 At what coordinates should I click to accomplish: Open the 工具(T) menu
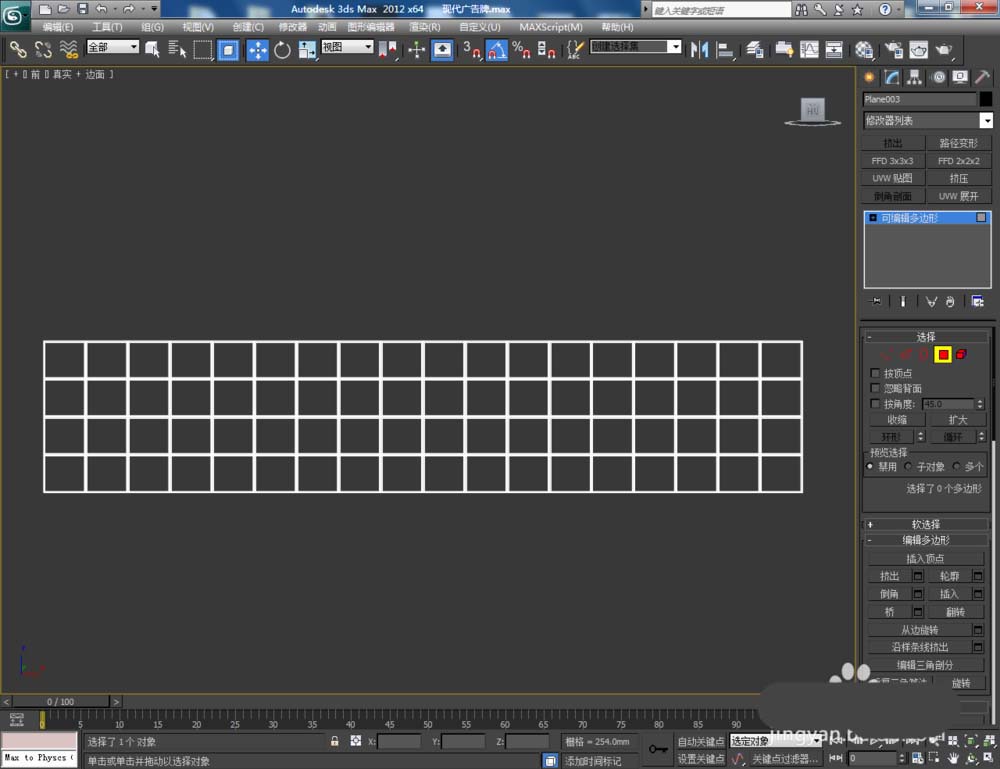coord(107,27)
